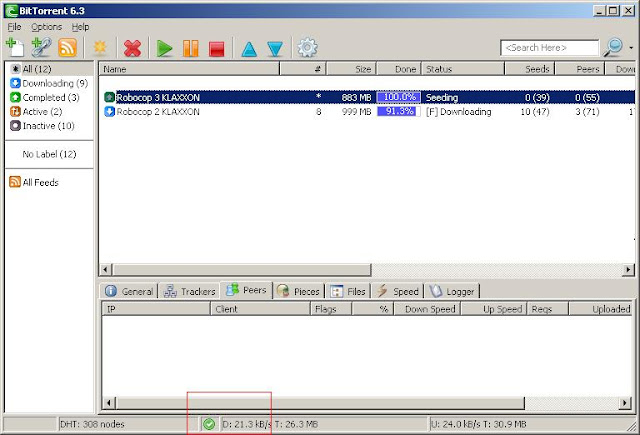Sort peers by Up Speed column
This screenshot has width=640, height=435.
point(494,309)
